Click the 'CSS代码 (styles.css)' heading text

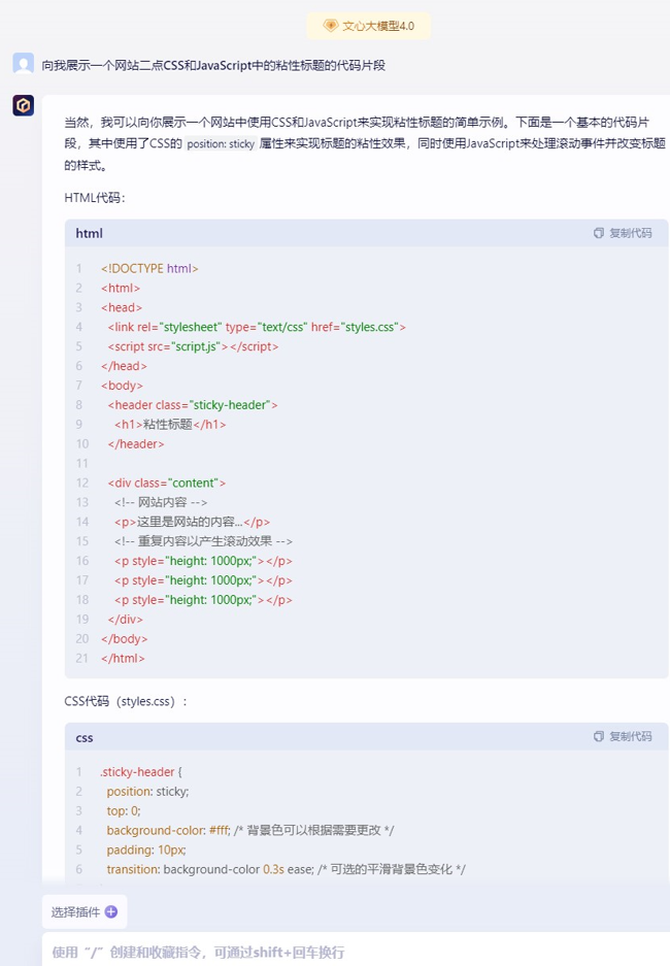click(x=125, y=701)
